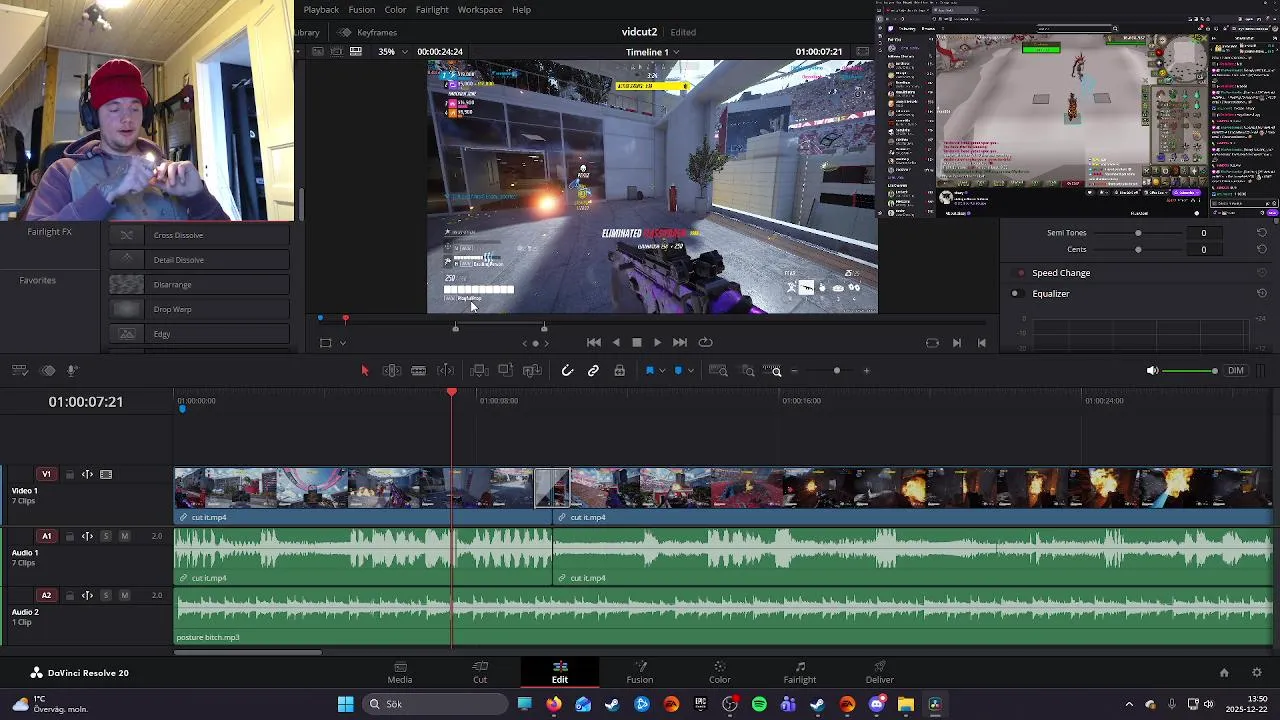The image size is (1280, 720).
Task: Open the Marker color dropdown arrow
Action: tap(690, 371)
